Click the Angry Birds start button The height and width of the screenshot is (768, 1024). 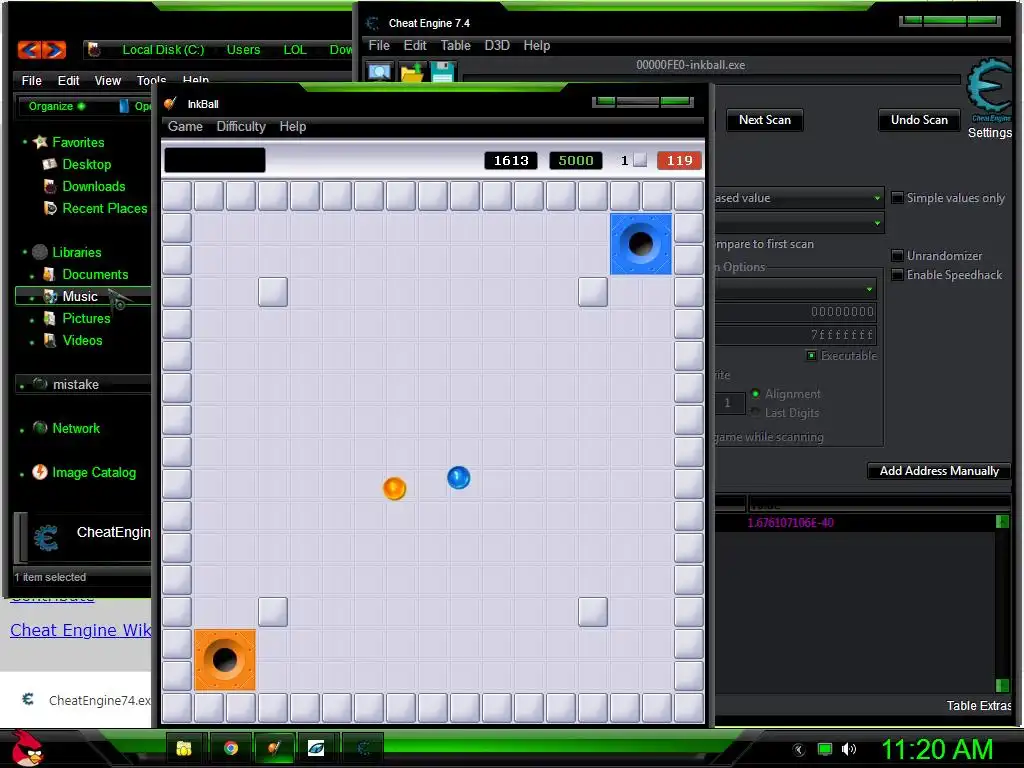pos(28,748)
